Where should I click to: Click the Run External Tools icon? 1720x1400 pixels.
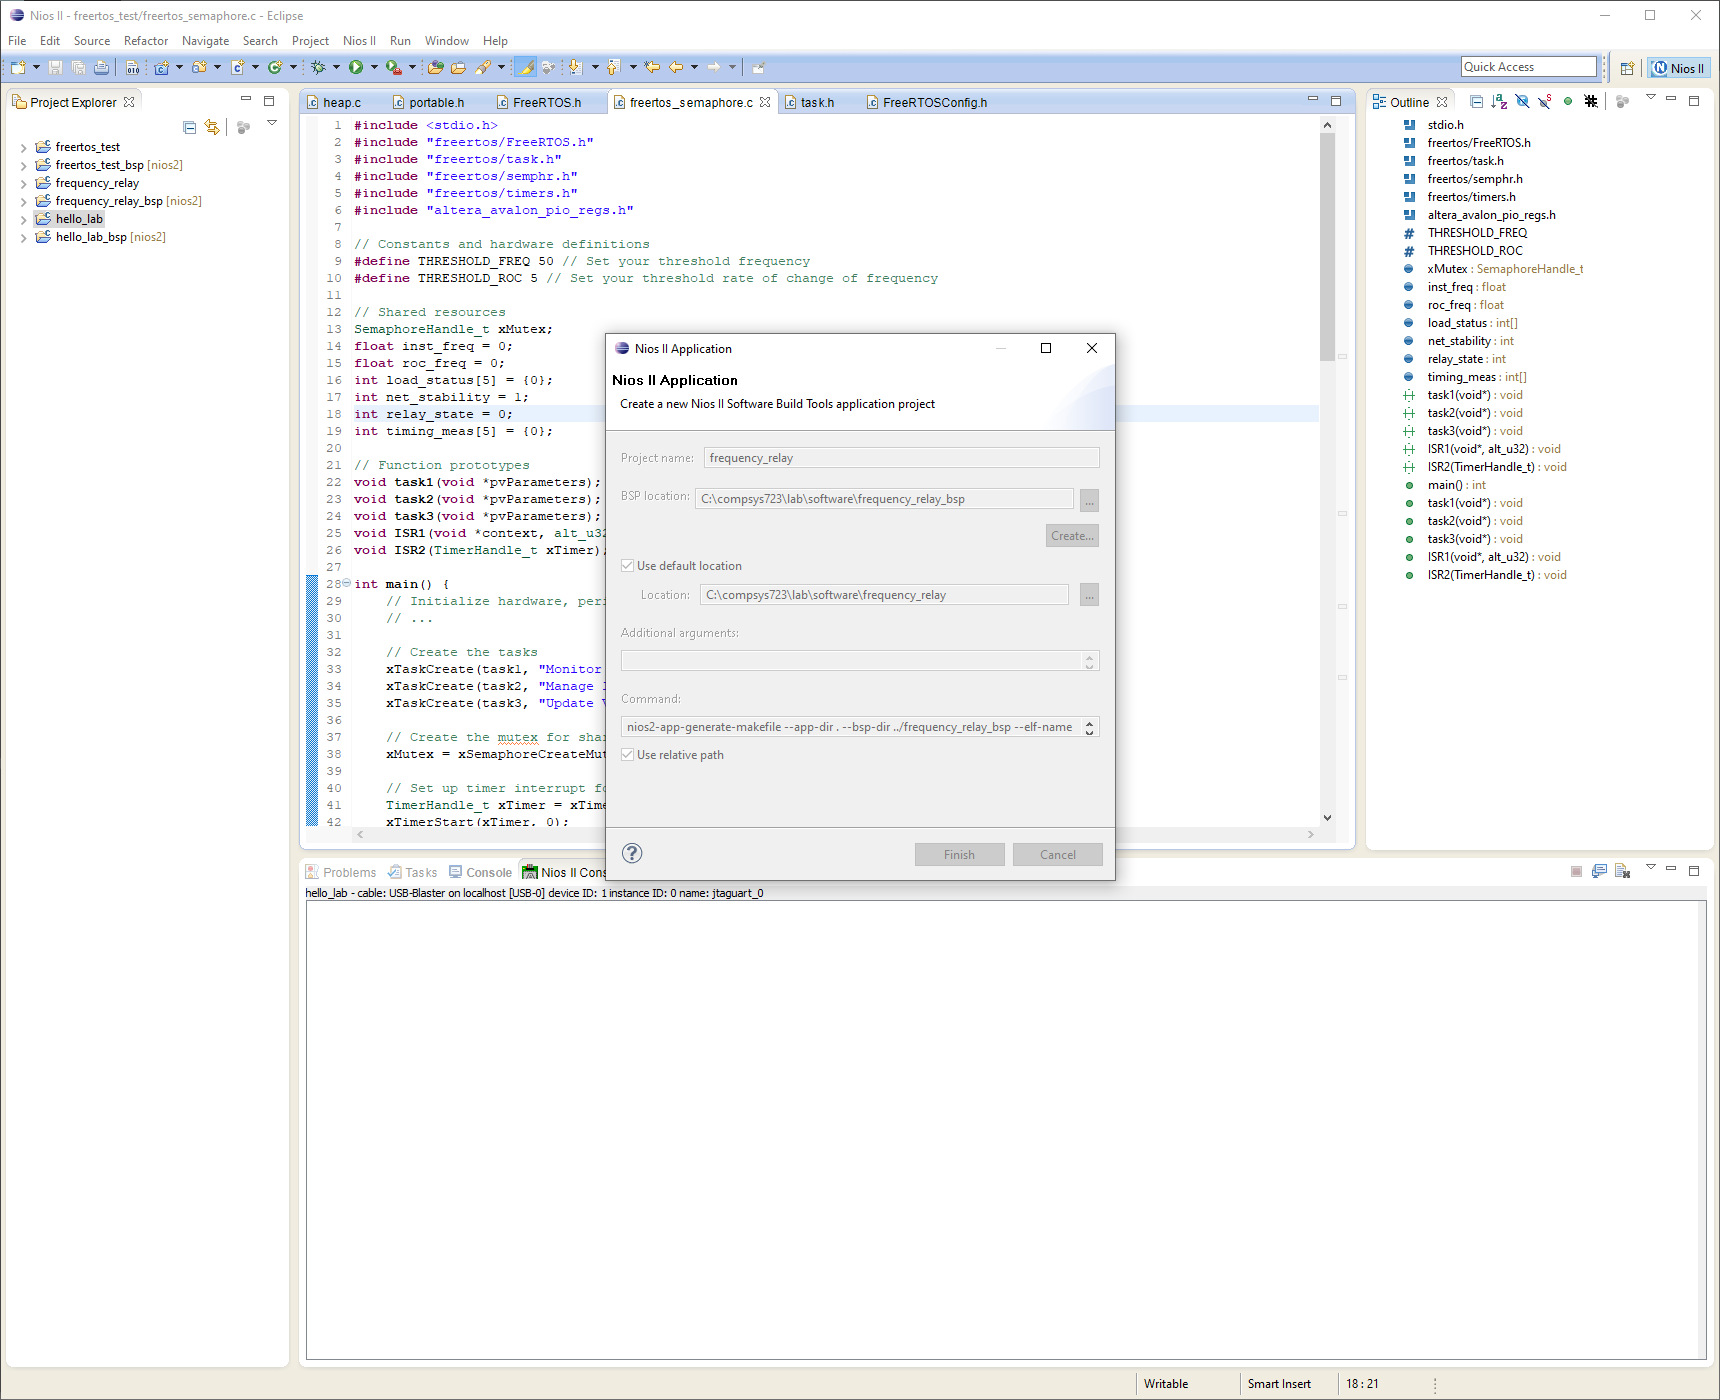394,67
